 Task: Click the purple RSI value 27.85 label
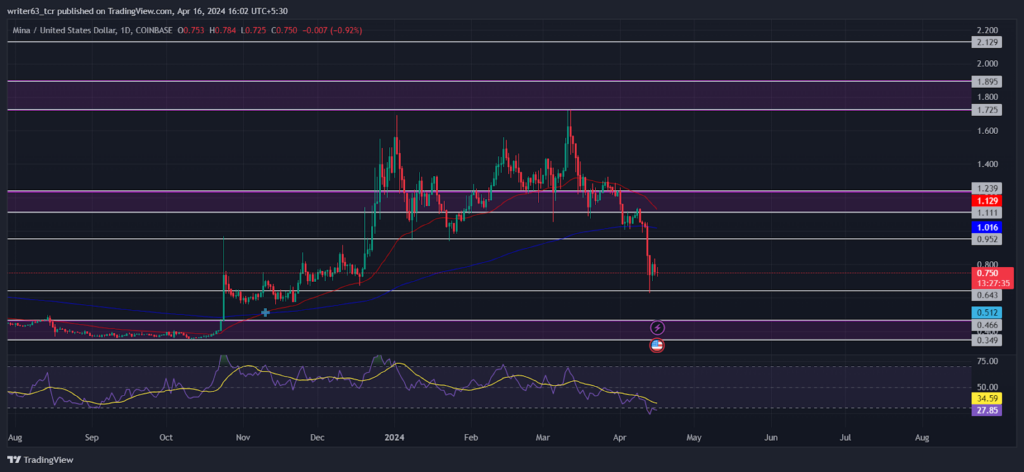[985, 410]
